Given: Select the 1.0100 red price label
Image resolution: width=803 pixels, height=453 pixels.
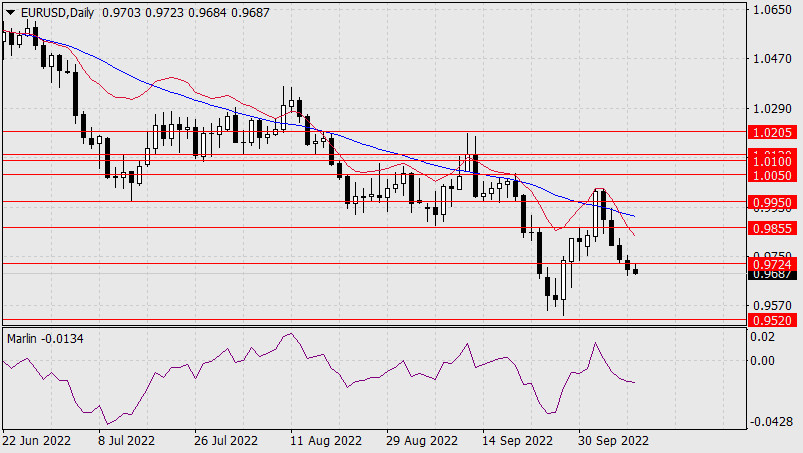Looking at the screenshot, I should click(x=772, y=162).
